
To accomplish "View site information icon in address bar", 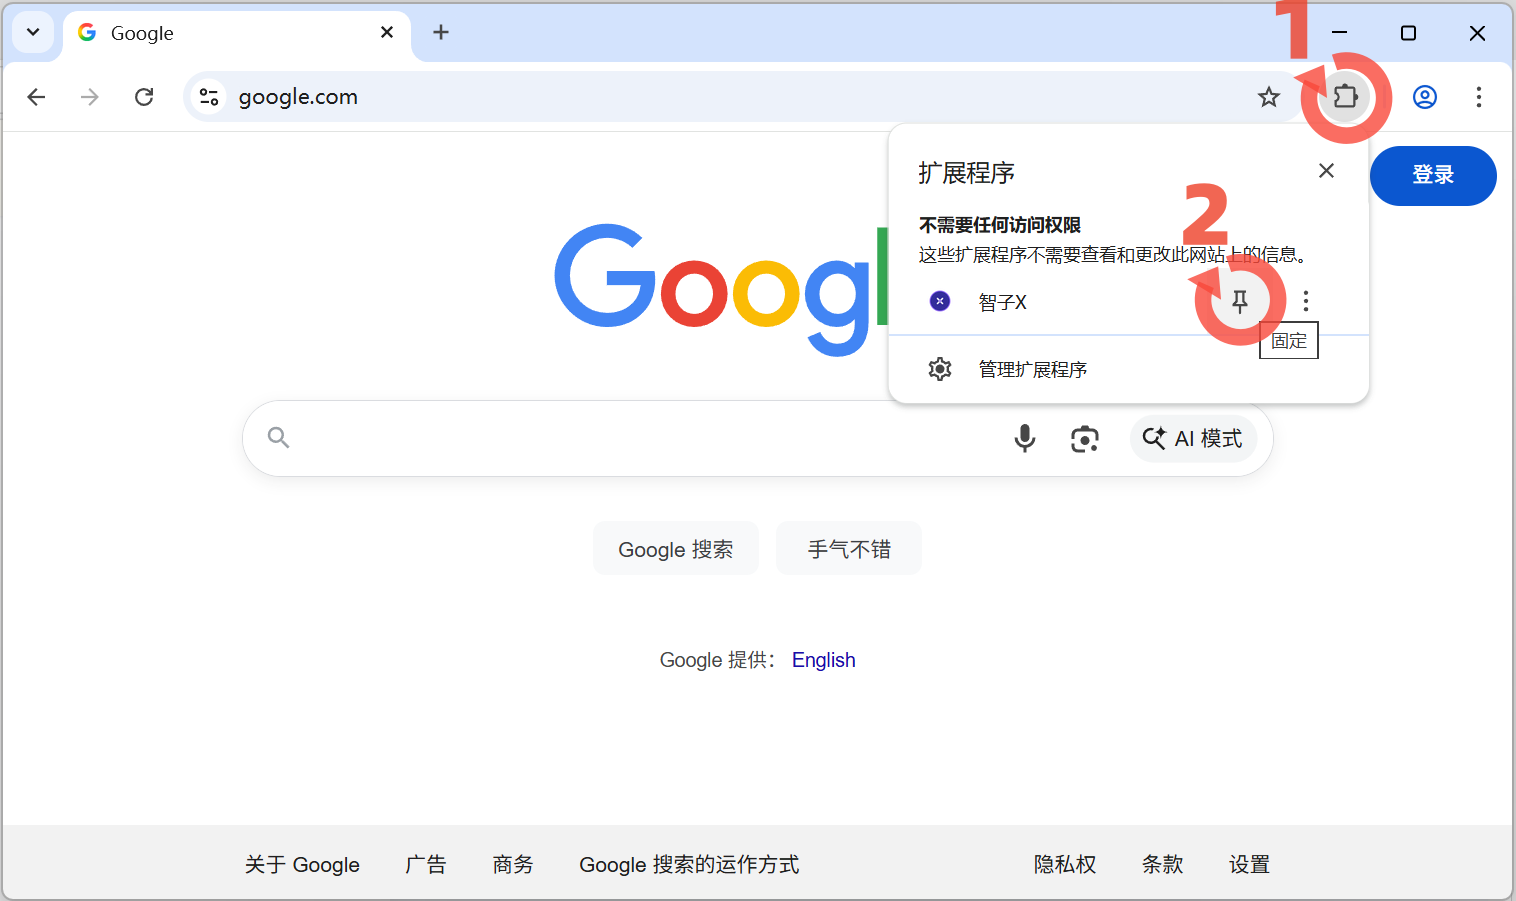I will coord(209,97).
